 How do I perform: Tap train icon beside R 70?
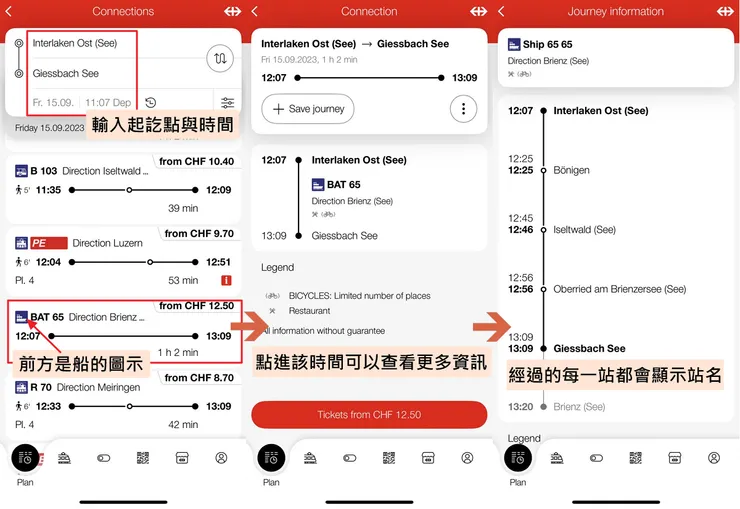pyautogui.click(x=21, y=388)
